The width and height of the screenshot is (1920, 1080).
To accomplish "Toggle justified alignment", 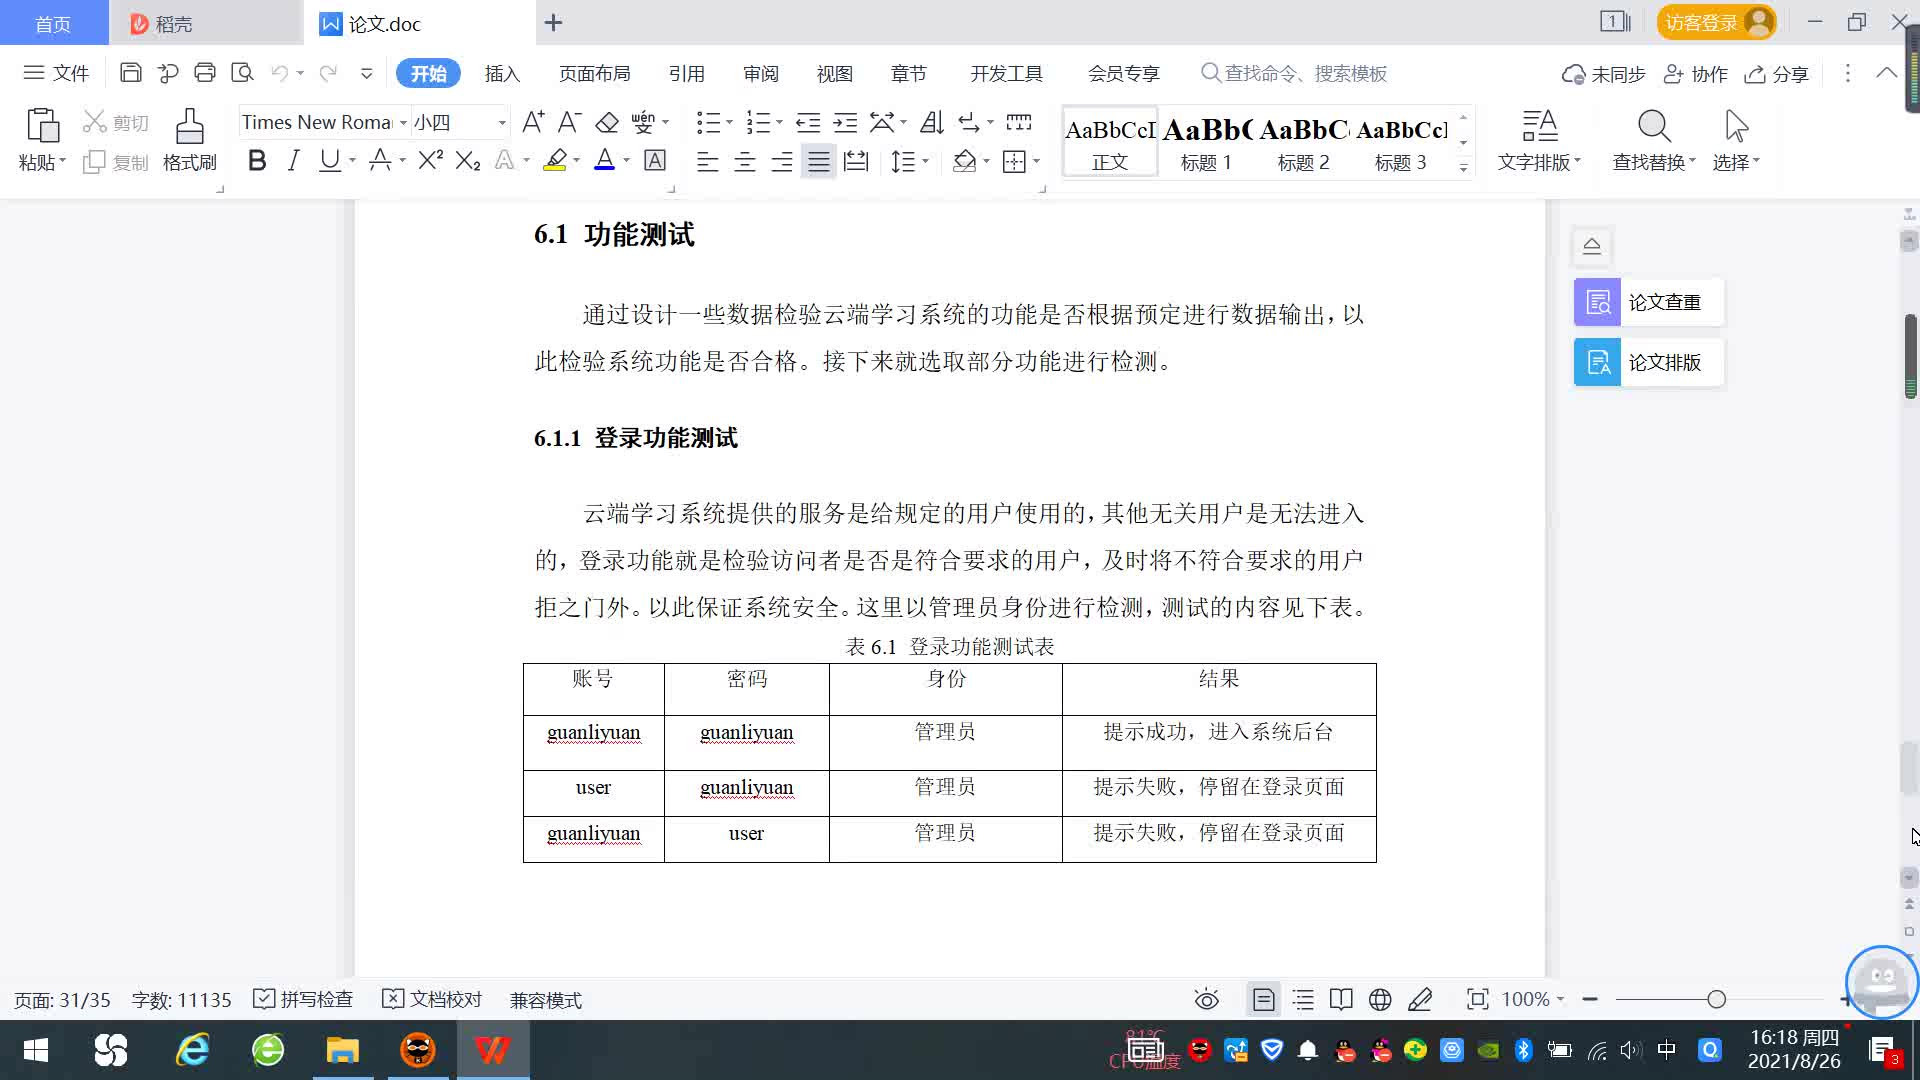I will (819, 161).
